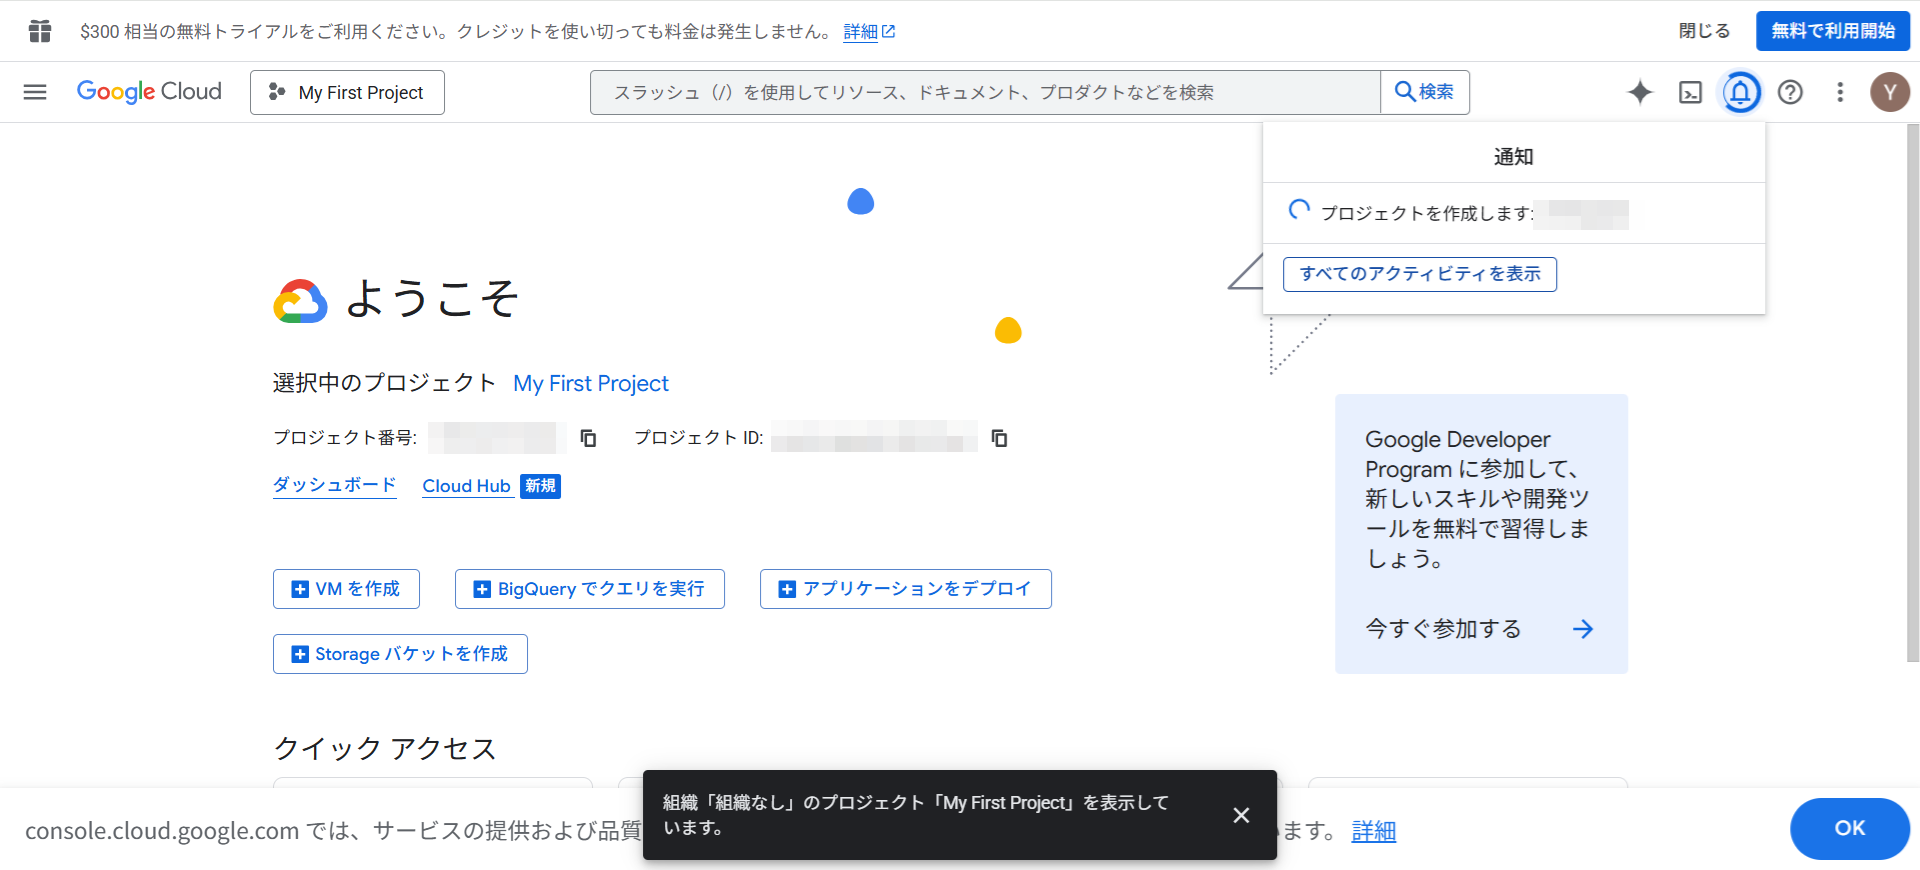Dismiss the trial banner with 閉じる
Viewport: 1920px width, 870px height.
1704,31
